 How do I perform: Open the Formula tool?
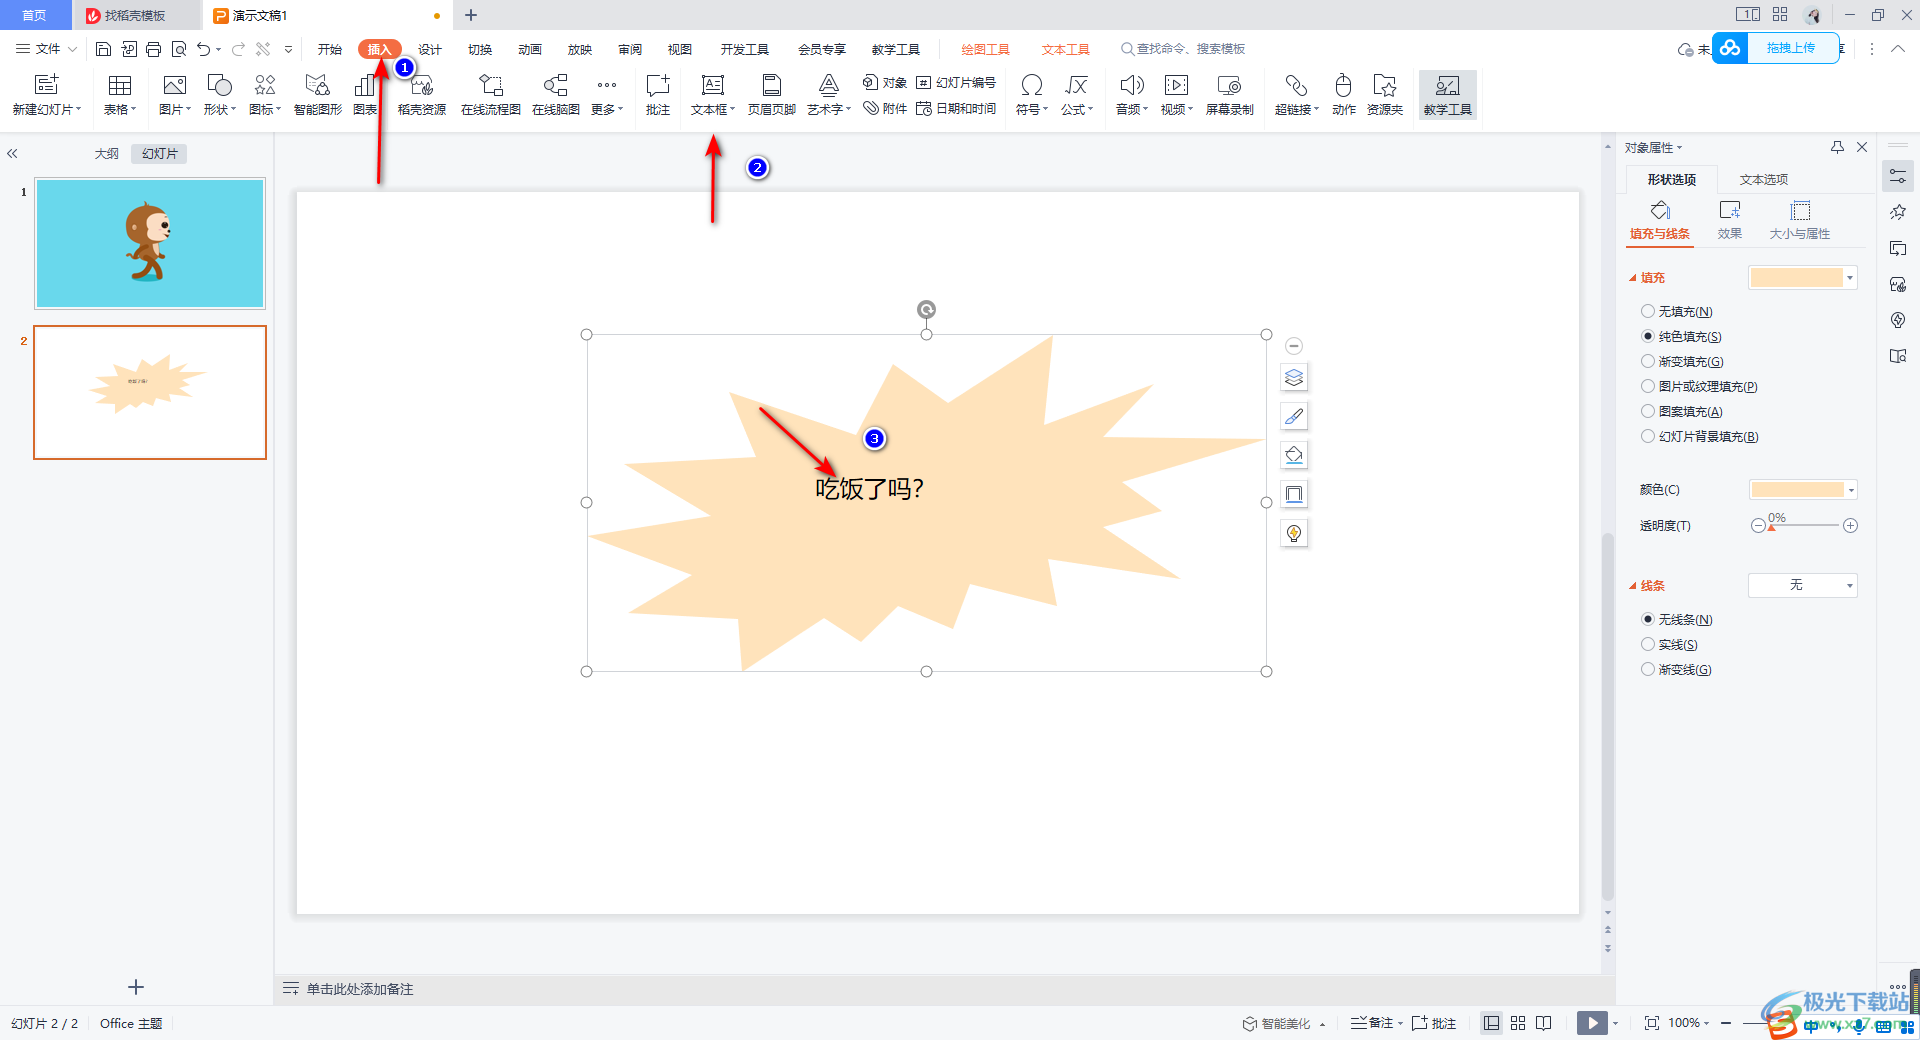pyautogui.click(x=1076, y=95)
